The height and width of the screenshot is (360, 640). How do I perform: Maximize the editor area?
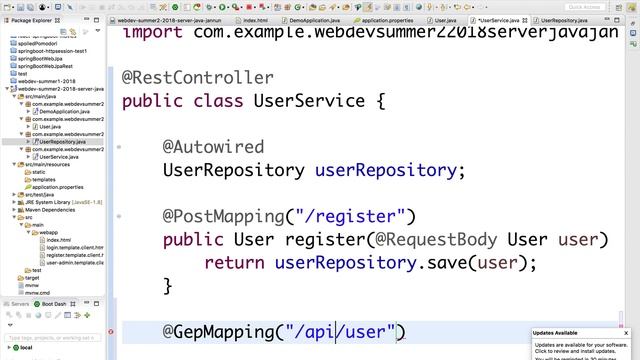(x=617, y=20)
